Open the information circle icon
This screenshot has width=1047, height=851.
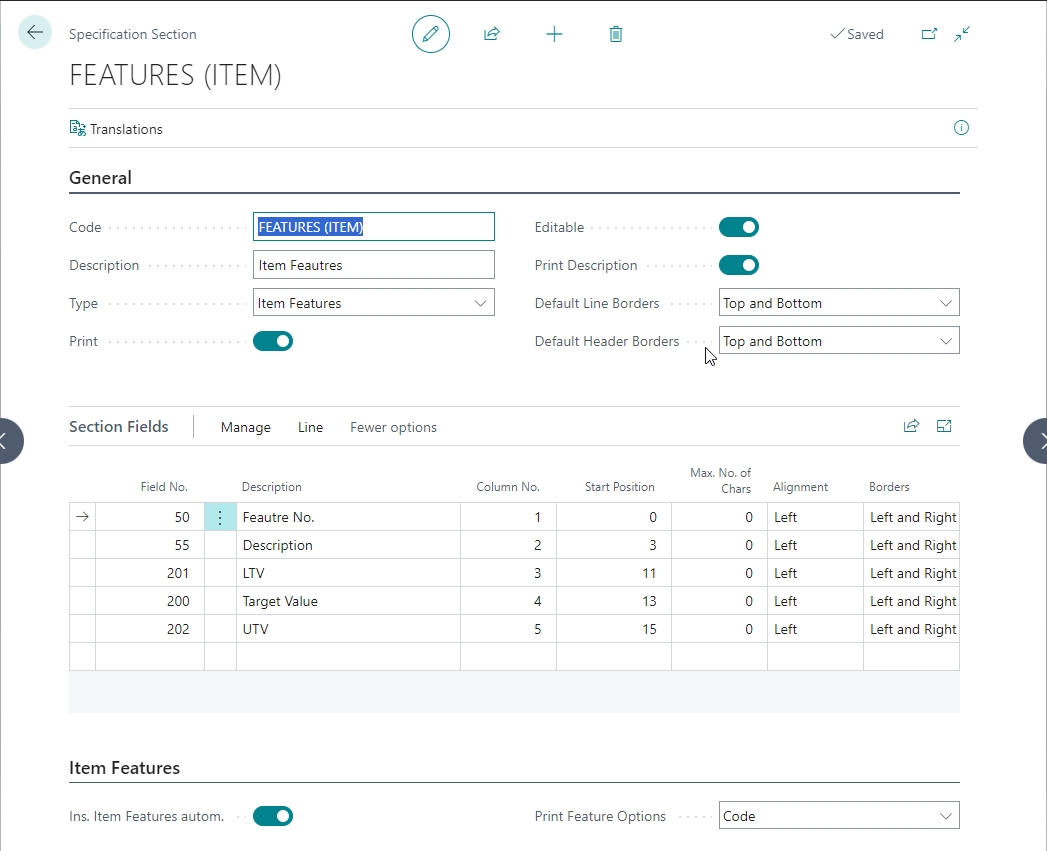pyautogui.click(x=961, y=128)
